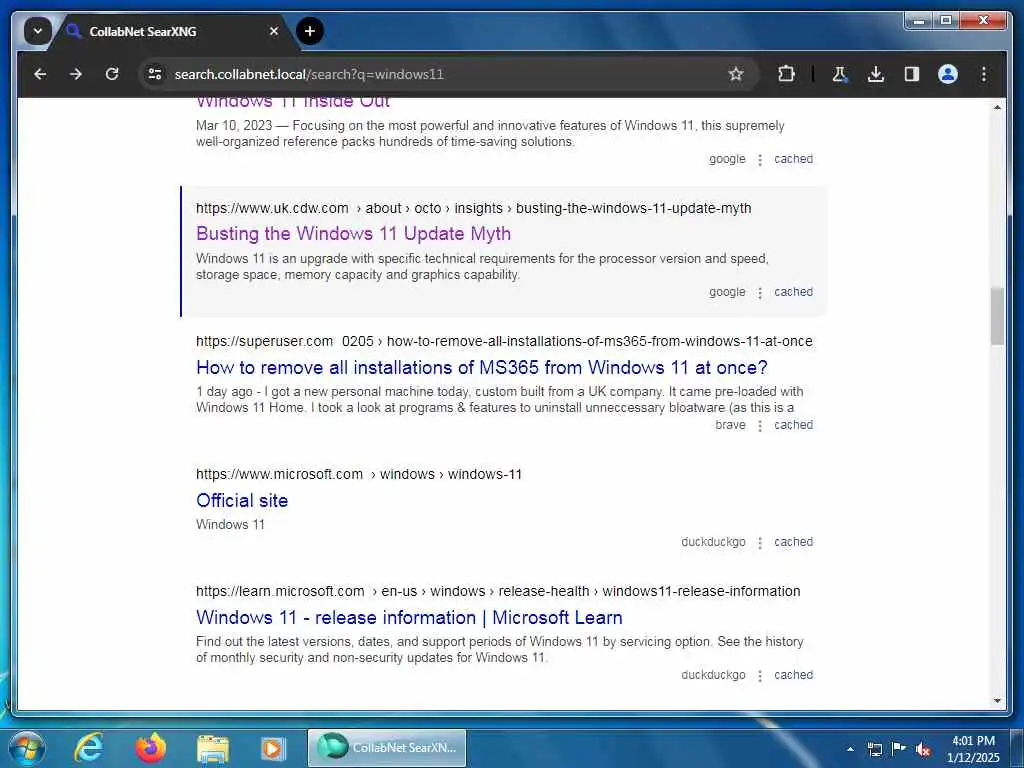Image resolution: width=1024 pixels, height=768 pixels.
Task: Expand the tab search dropdown arrow
Action: click(38, 31)
